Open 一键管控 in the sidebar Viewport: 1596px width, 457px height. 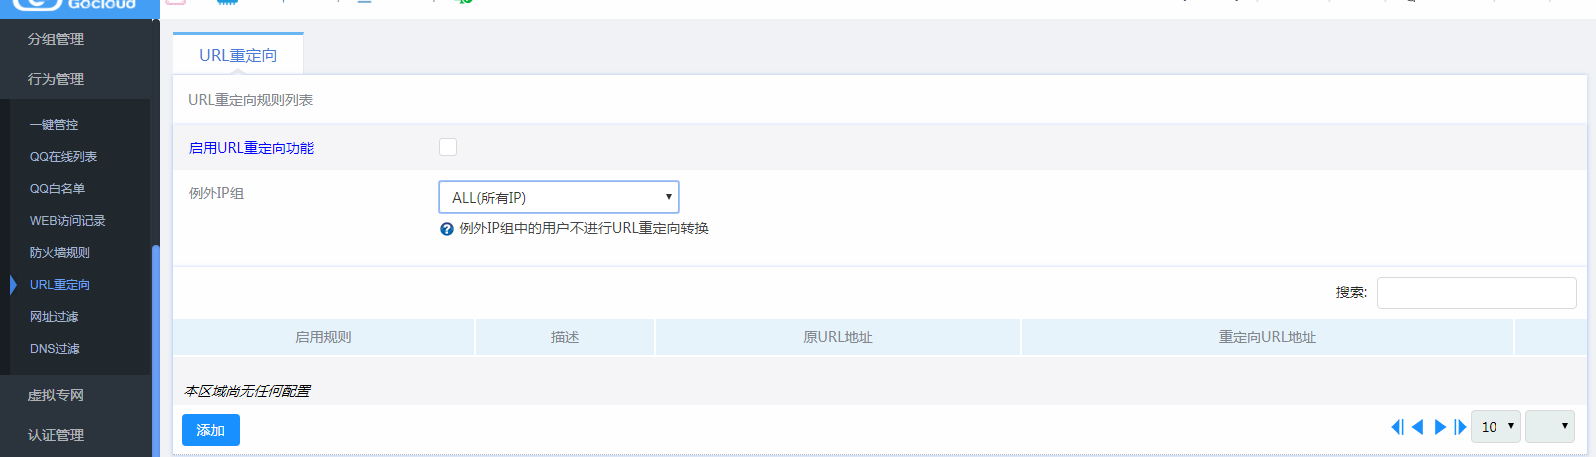[x=54, y=125]
